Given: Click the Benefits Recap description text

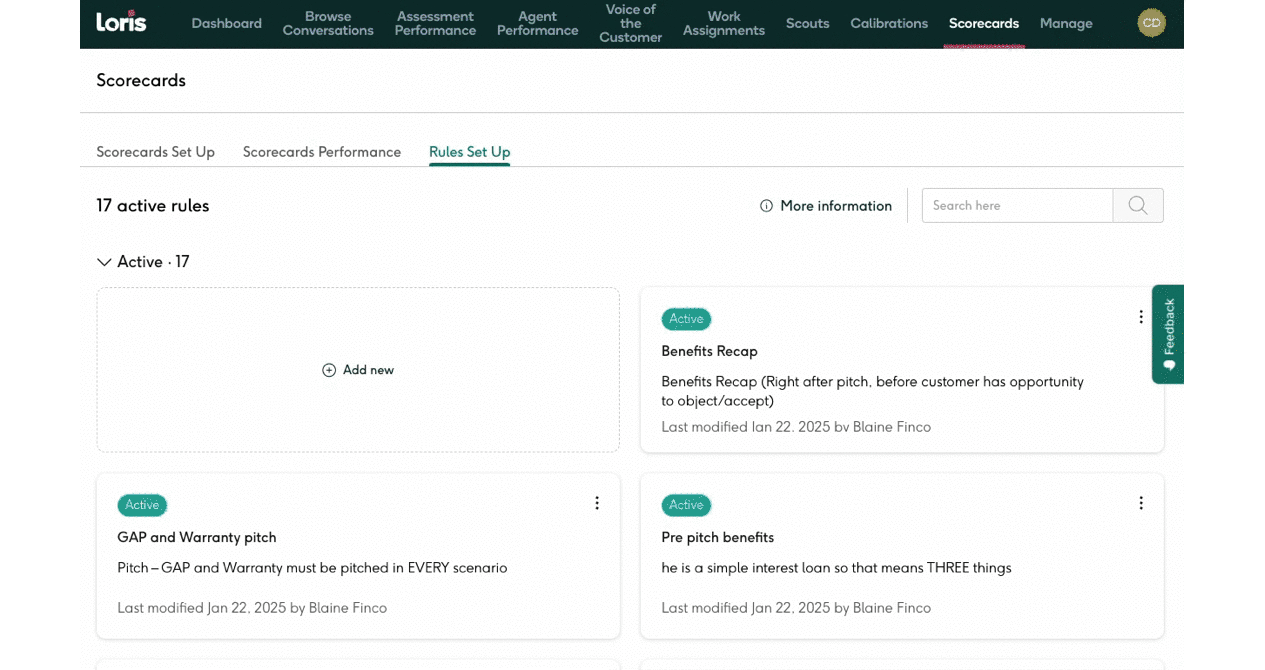Looking at the screenshot, I should pos(872,391).
